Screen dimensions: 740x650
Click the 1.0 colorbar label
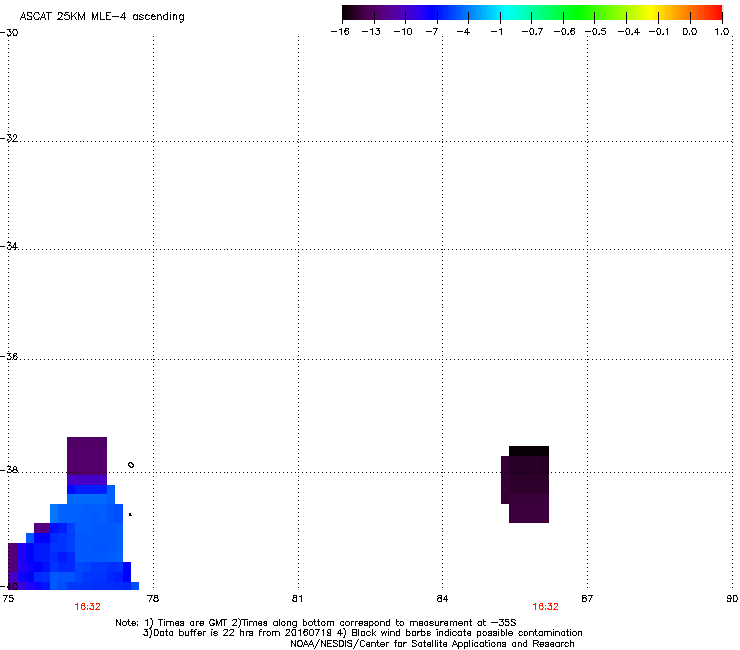(x=722, y=32)
